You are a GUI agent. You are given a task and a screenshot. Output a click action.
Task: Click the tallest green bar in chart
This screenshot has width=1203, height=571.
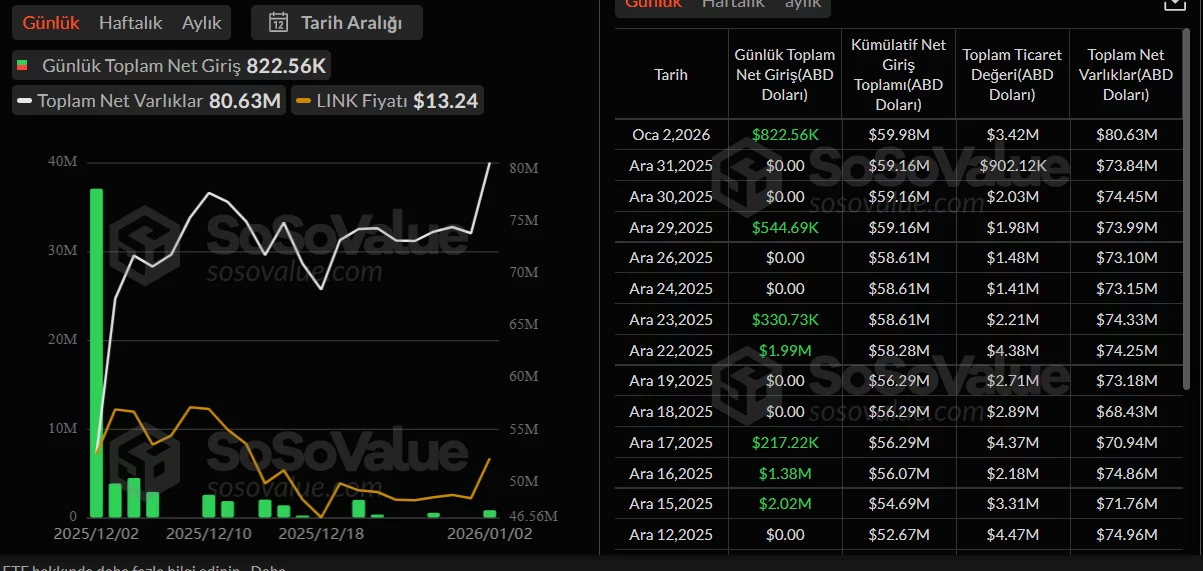pyautogui.click(x=96, y=350)
